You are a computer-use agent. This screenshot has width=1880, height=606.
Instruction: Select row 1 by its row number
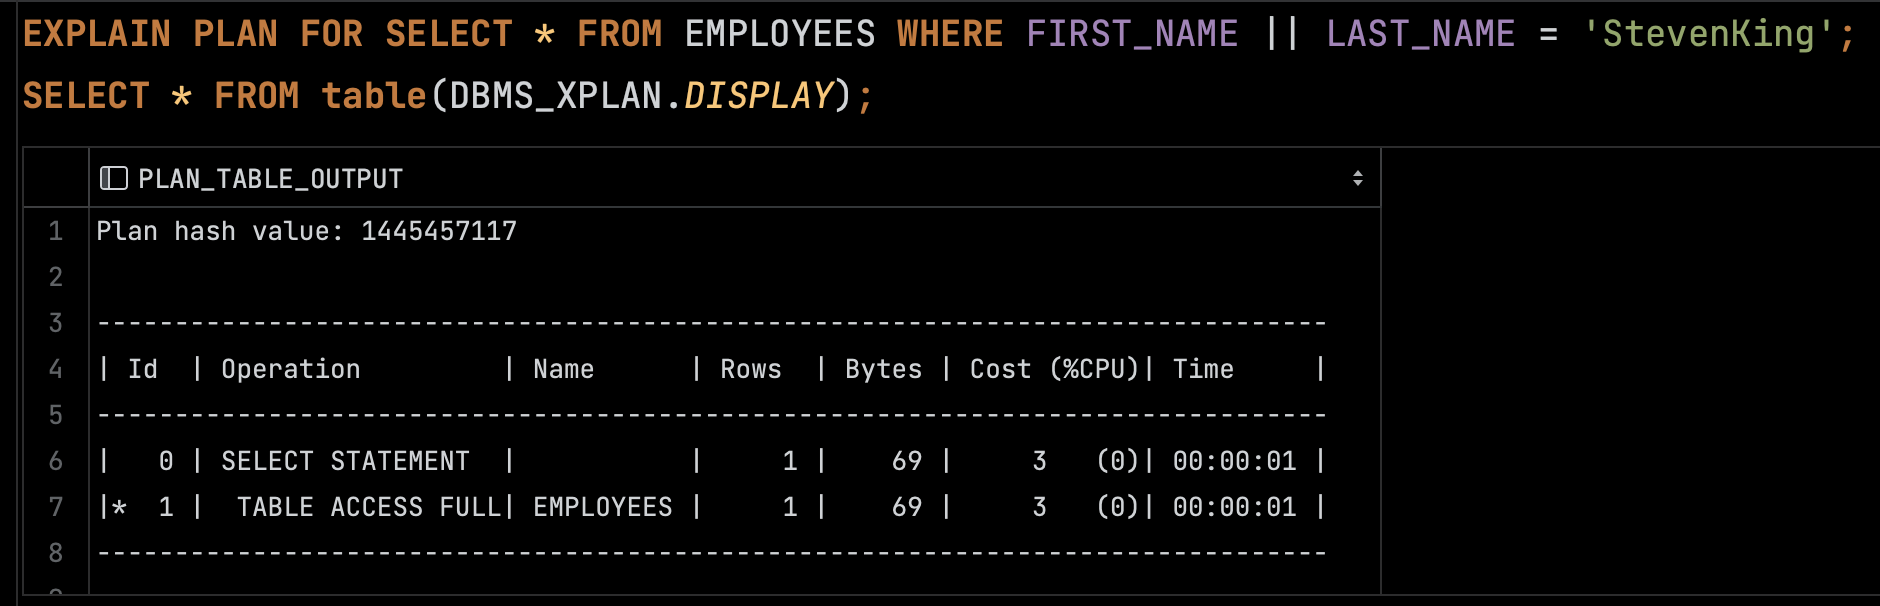56,231
